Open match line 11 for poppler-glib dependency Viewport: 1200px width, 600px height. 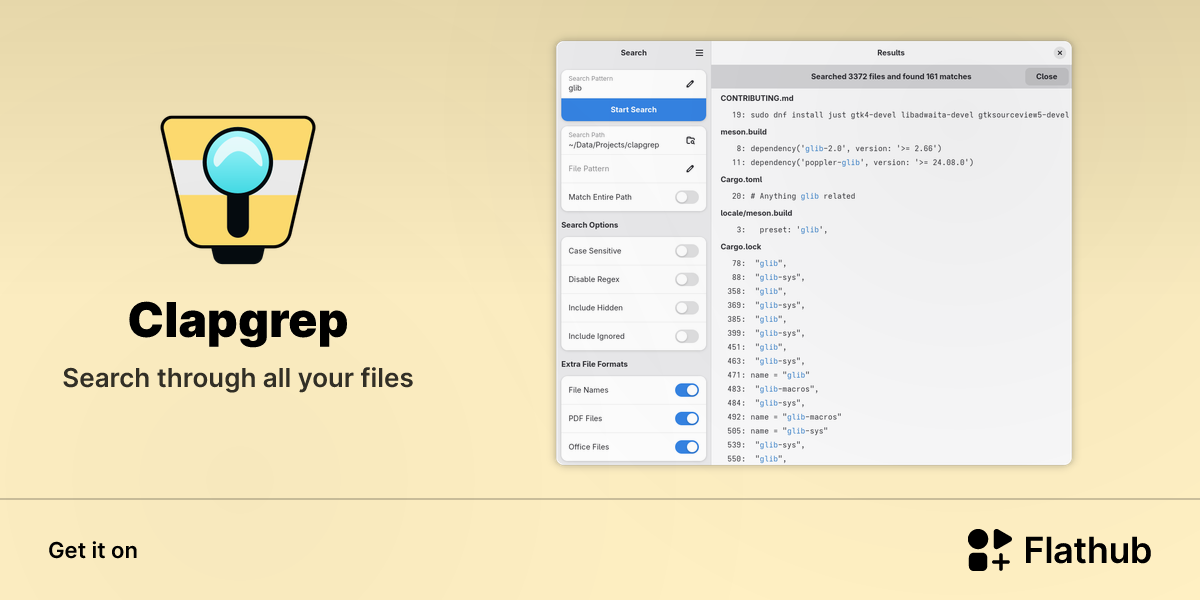tap(852, 162)
